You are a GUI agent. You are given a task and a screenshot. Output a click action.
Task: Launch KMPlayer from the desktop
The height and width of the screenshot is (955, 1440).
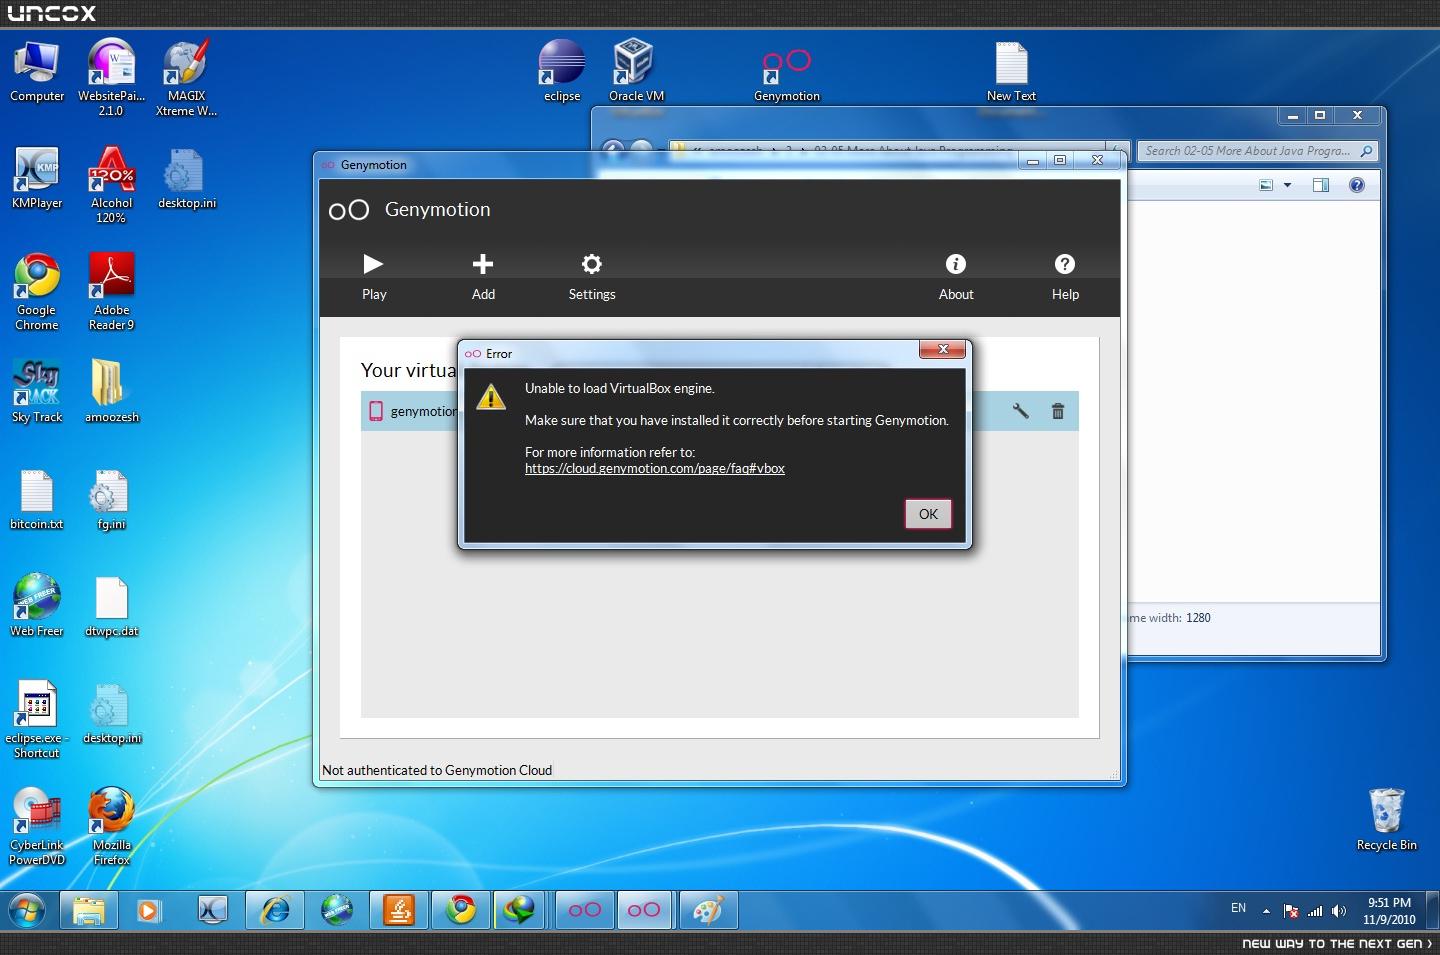pos(37,179)
